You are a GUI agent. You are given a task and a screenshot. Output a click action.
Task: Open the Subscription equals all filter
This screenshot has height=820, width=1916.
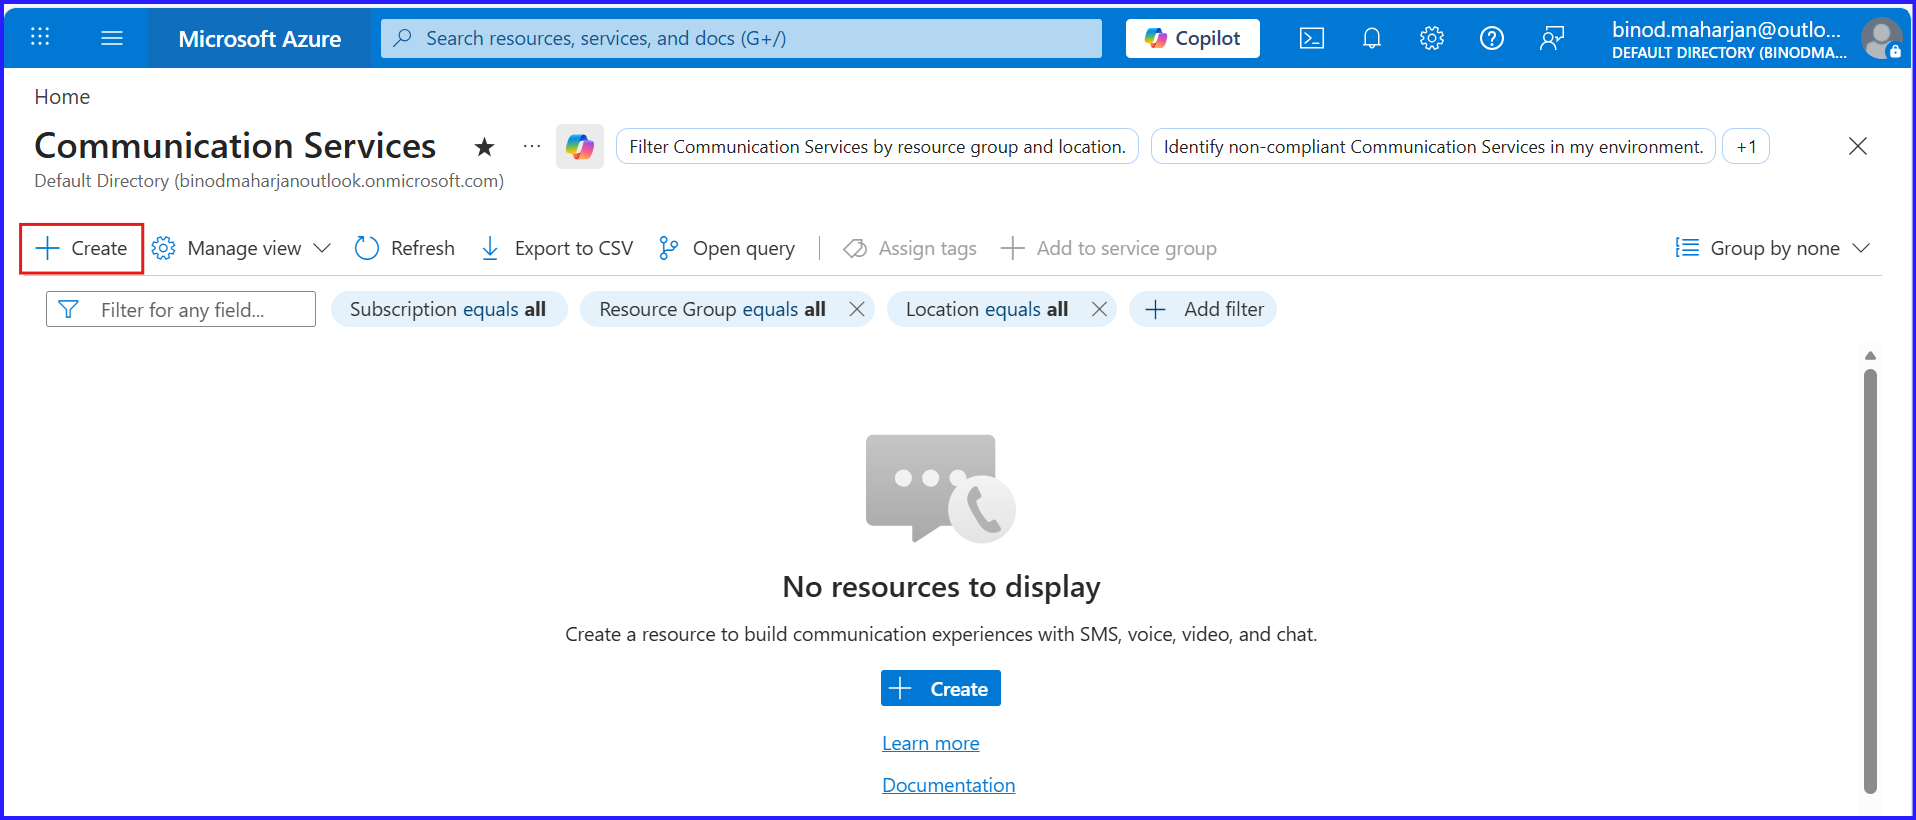(x=449, y=310)
